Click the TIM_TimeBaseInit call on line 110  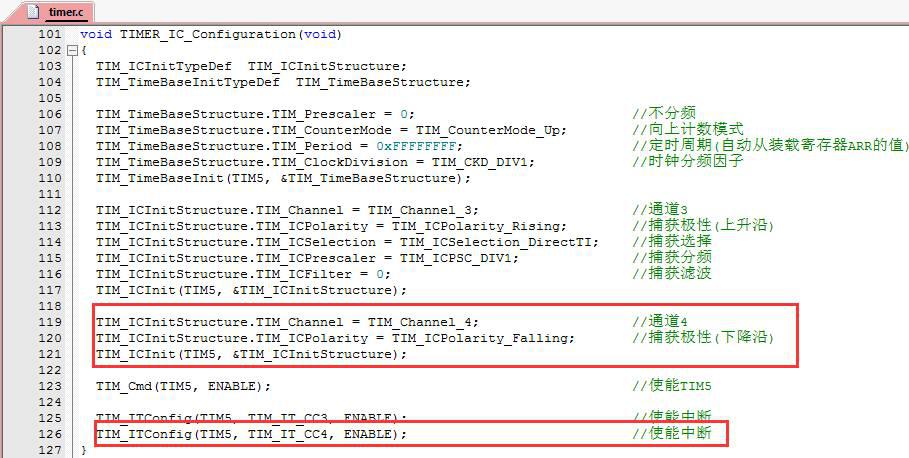pos(283,178)
